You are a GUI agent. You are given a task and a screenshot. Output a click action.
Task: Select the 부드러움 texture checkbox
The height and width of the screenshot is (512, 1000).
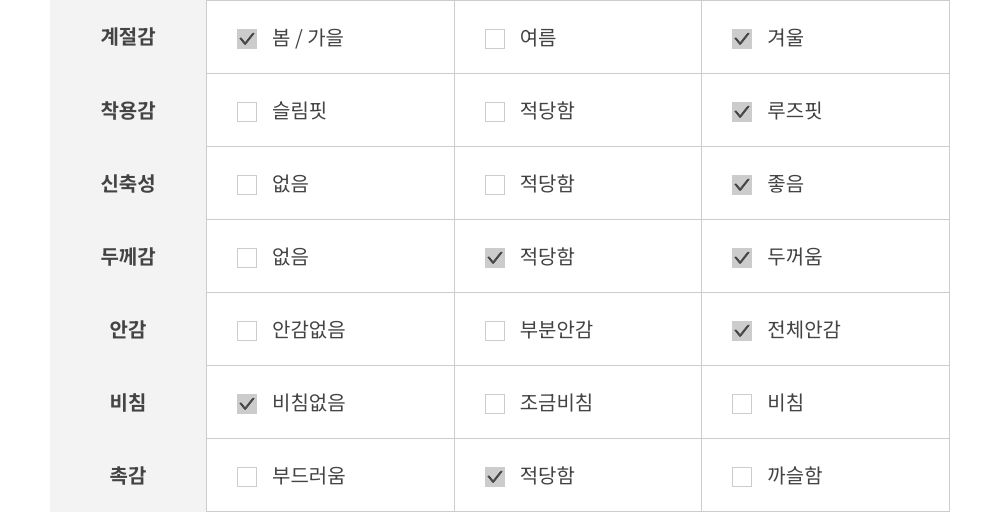point(247,477)
